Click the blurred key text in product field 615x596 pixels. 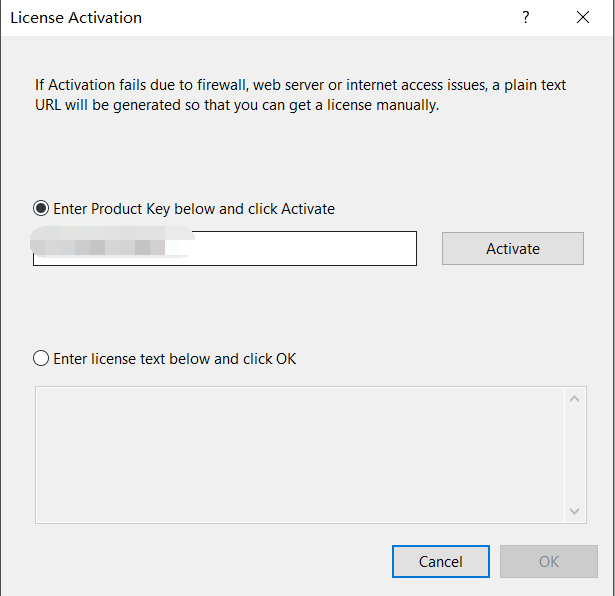pyautogui.click(x=112, y=242)
